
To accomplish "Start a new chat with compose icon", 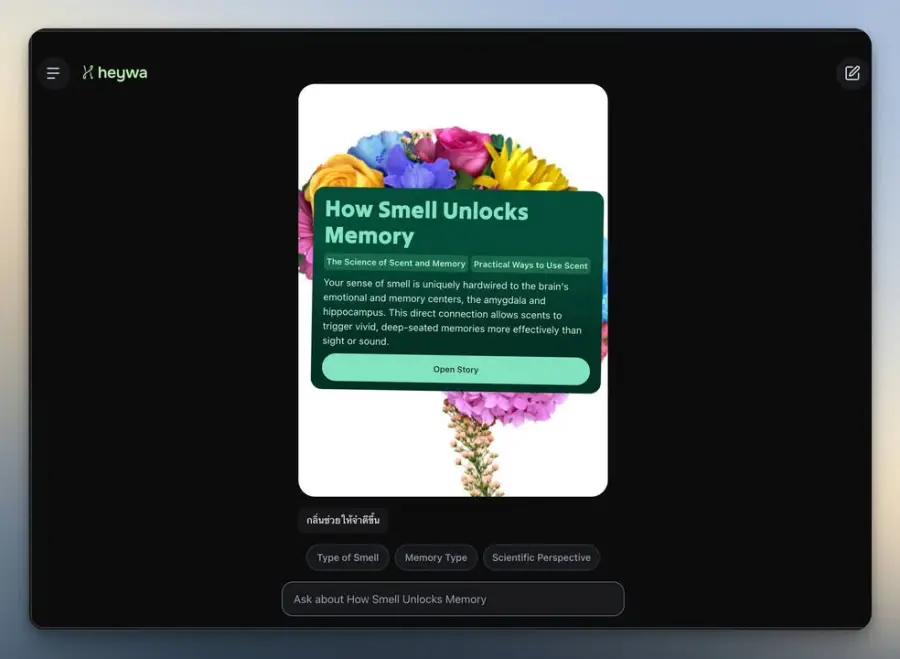I will [852, 73].
